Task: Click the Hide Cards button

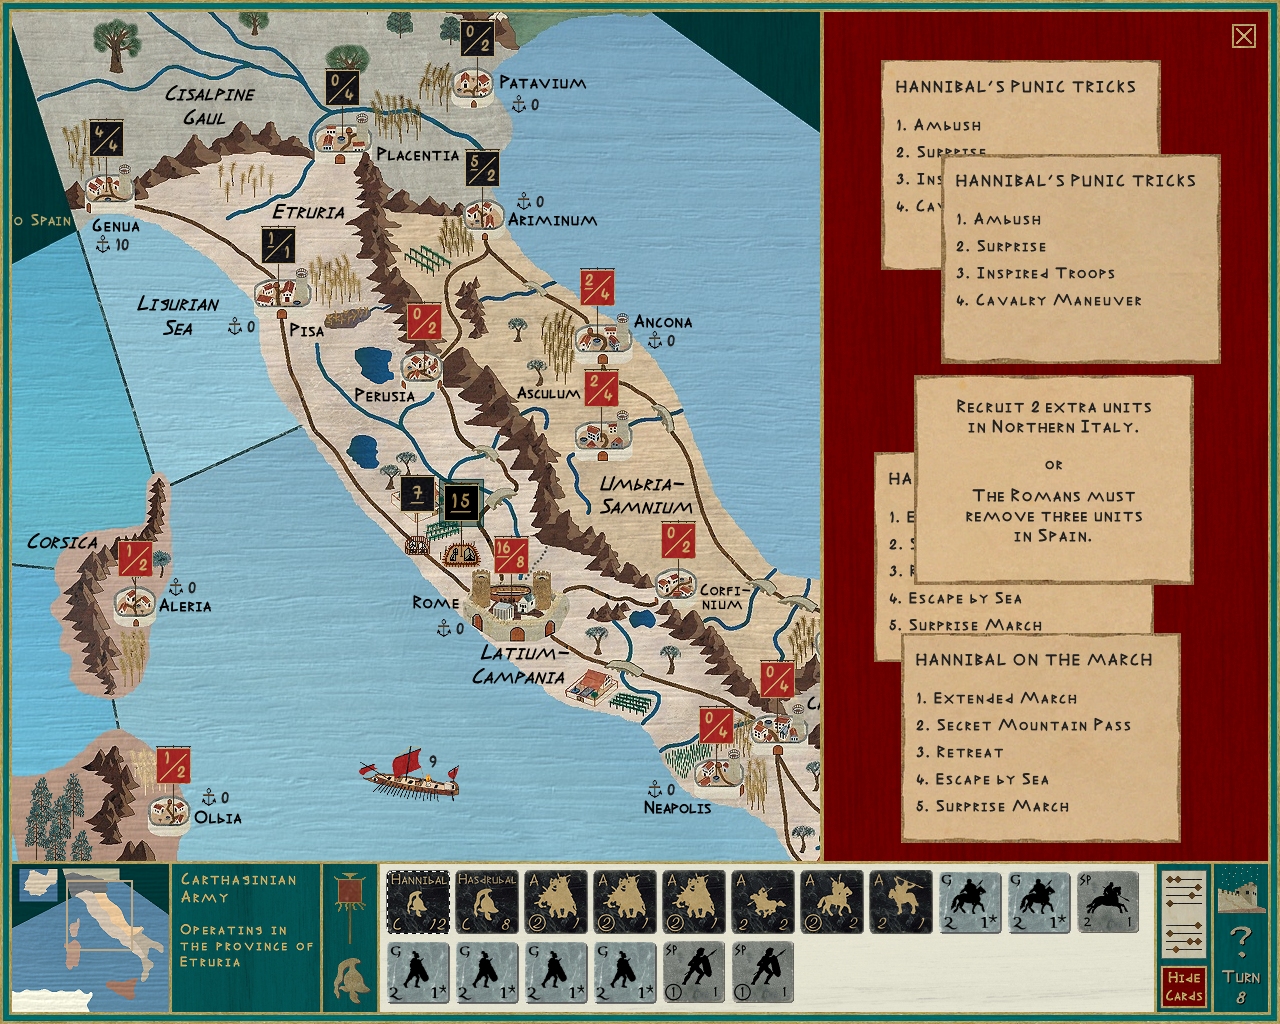Action: [x=1184, y=986]
